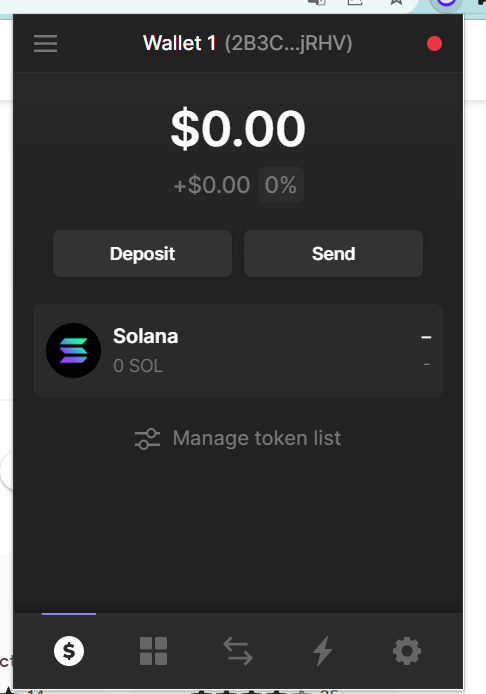
Task: Click the Solana logo icon
Action: click(x=73, y=351)
